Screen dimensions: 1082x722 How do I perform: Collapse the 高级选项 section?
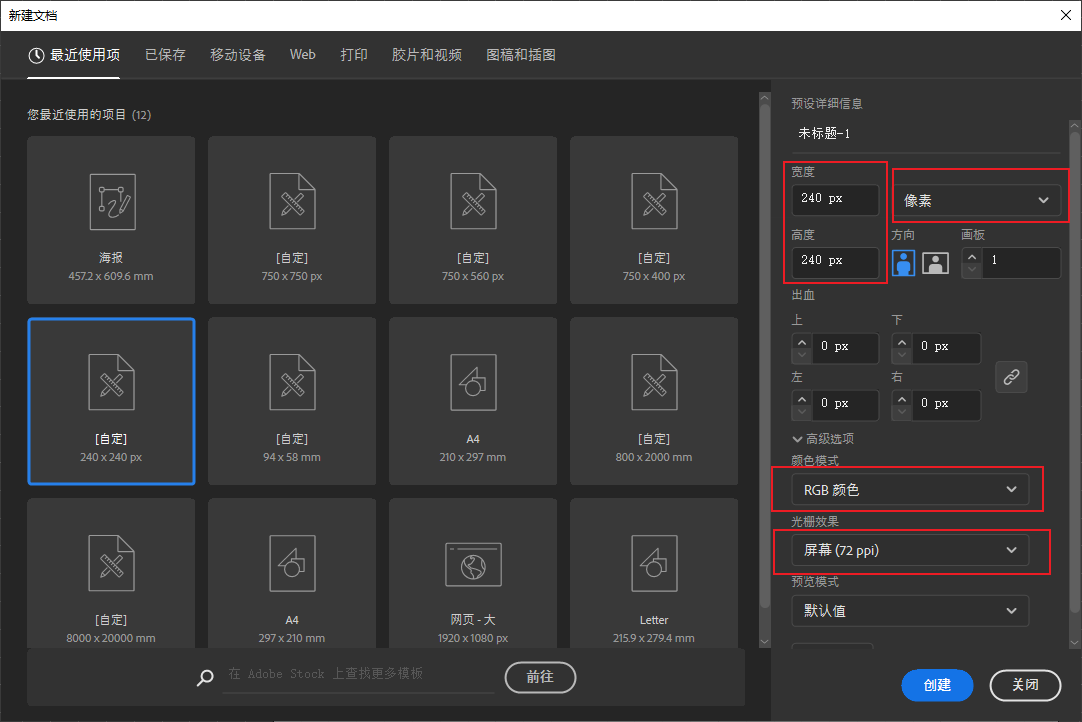pos(823,439)
